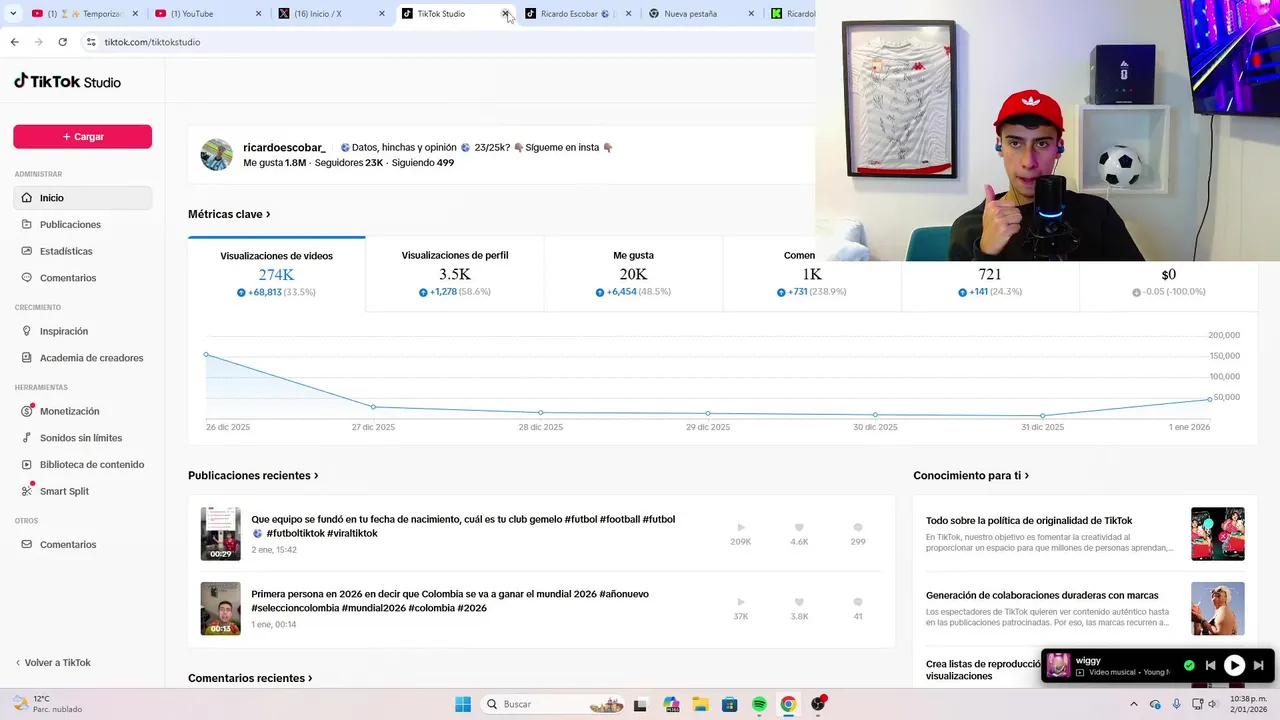Click the microphone tray icon

click(1176, 704)
